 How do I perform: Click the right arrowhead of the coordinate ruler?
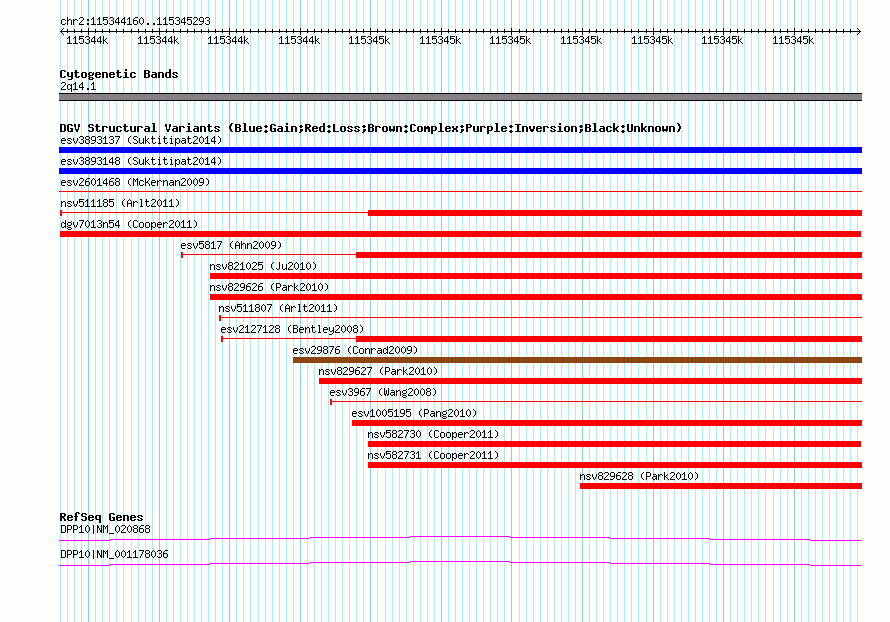pyautogui.click(x=859, y=32)
